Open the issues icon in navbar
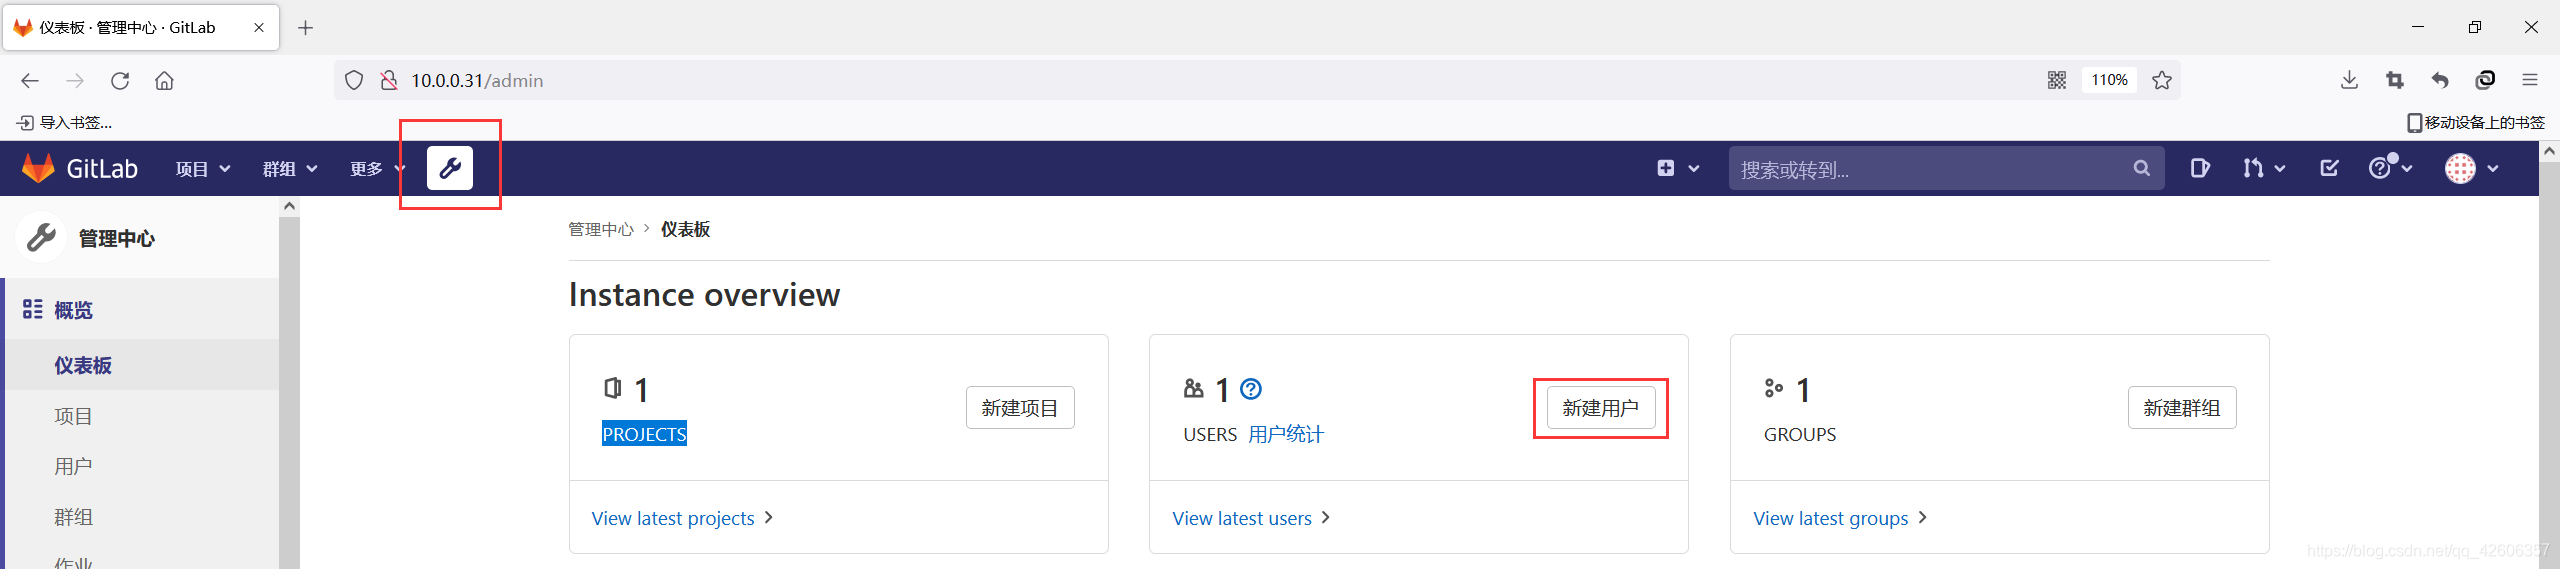2560x569 pixels. pyautogui.click(x=2200, y=168)
